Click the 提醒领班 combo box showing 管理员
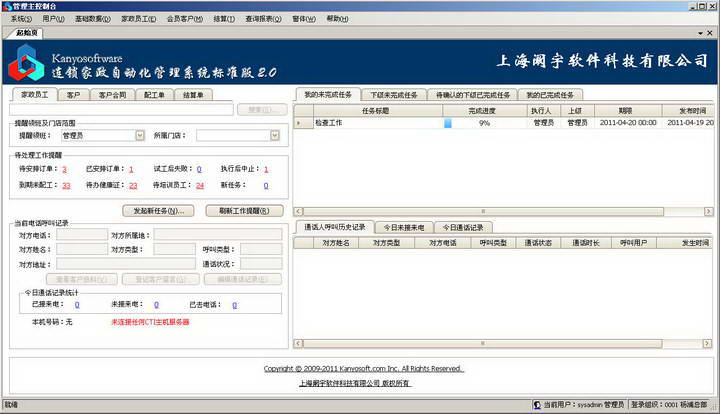Screen dimensions: 720x414 pyautogui.click(x=103, y=135)
